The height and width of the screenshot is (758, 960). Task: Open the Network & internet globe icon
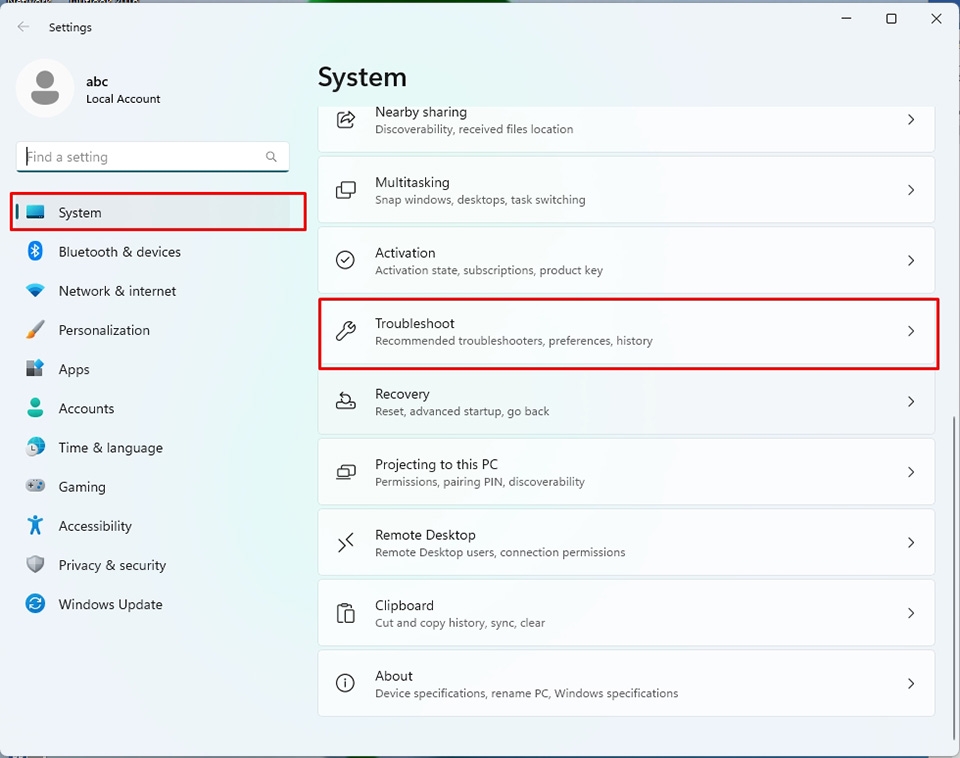(x=34, y=291)
